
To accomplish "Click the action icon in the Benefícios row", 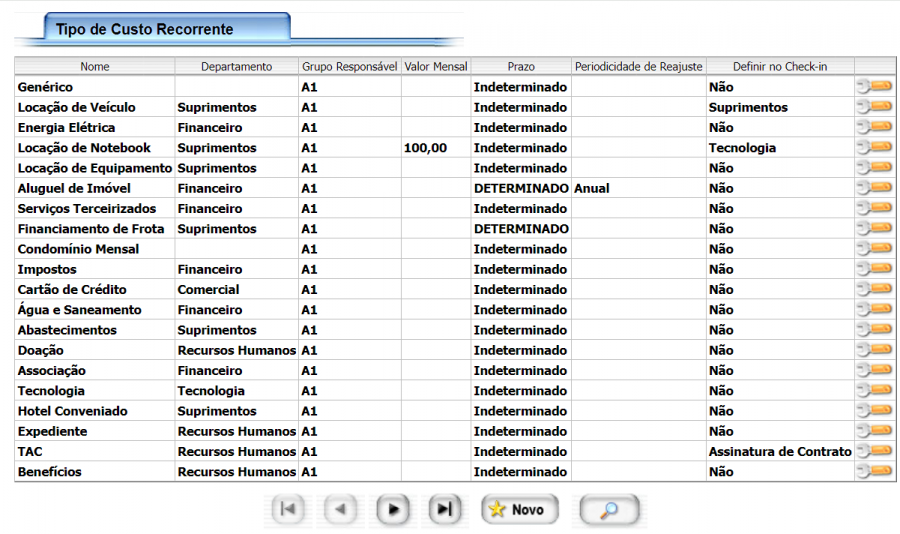I will tap(875, 472).
